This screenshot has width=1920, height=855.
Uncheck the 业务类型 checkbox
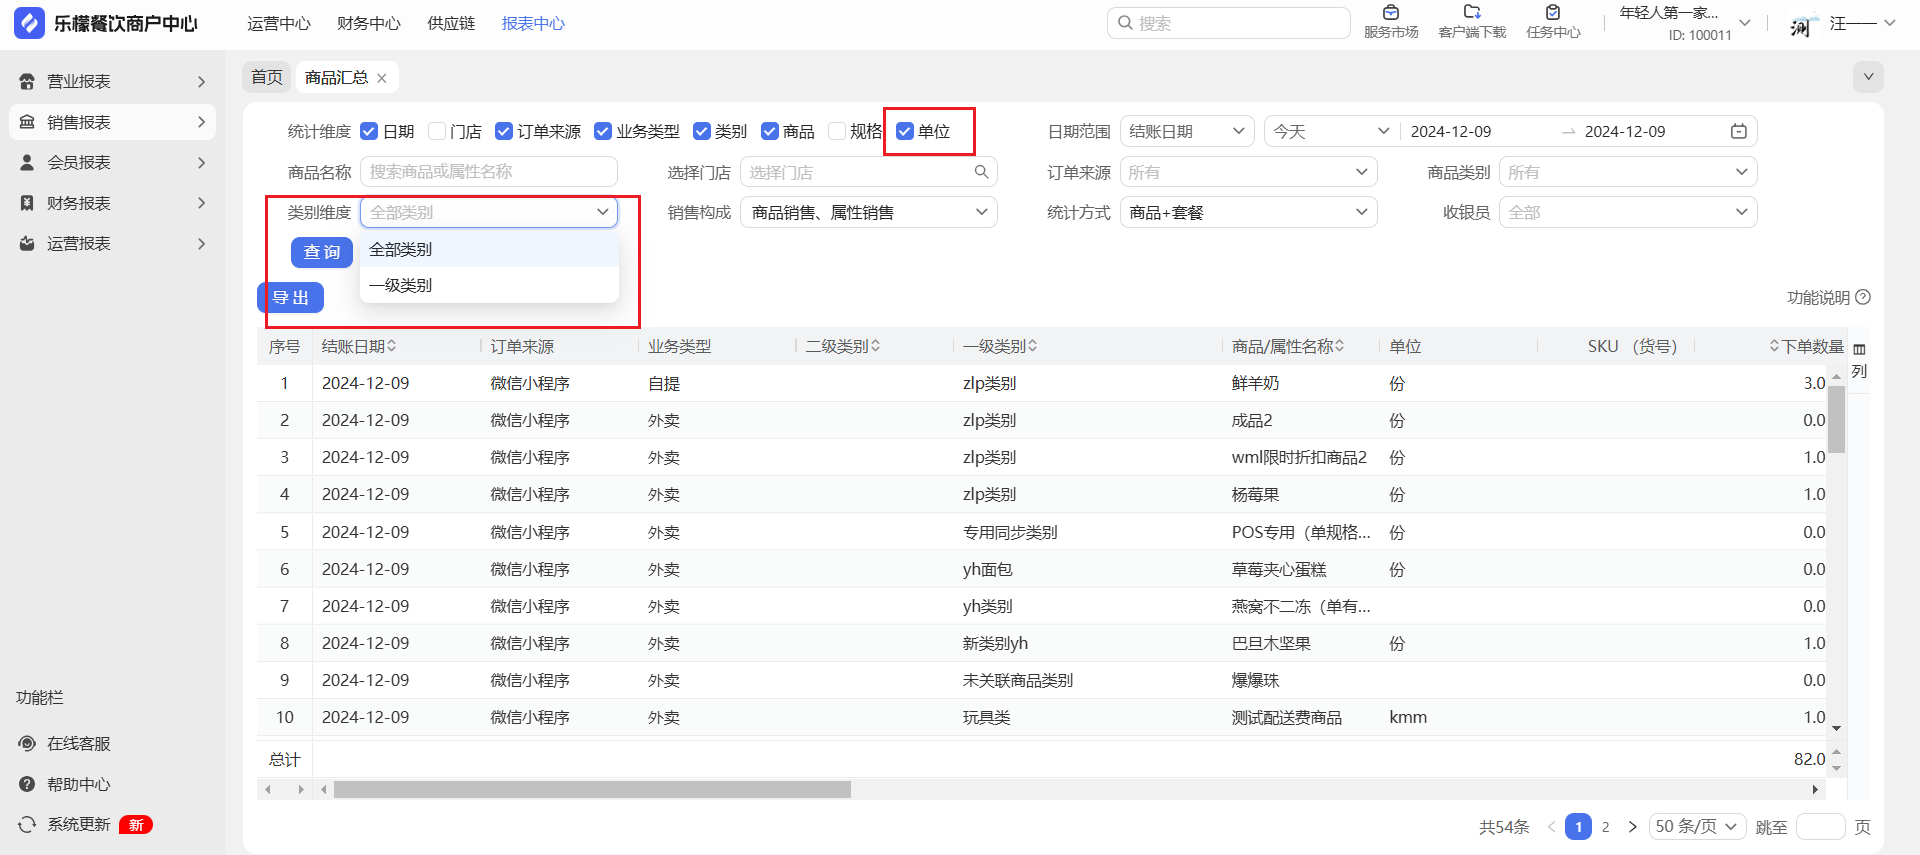603,131
